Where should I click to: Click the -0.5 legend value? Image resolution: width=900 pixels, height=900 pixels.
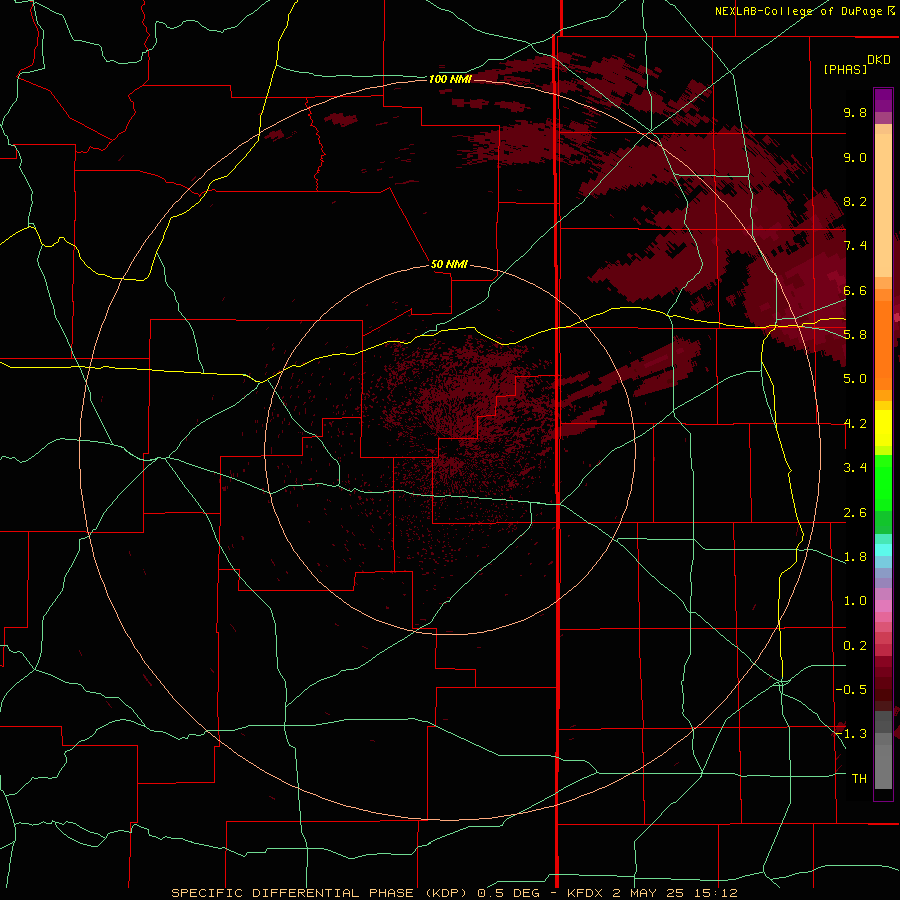tap(851, 690)
